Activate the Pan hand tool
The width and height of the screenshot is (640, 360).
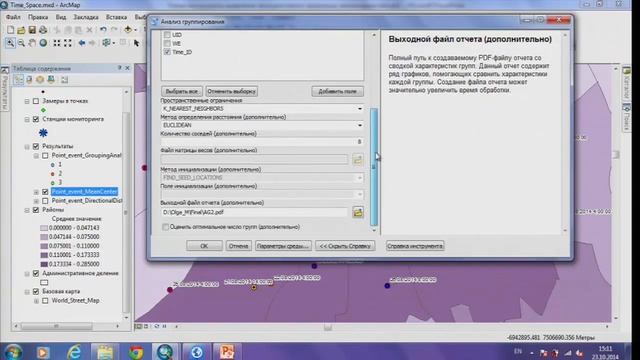(32, 43)
